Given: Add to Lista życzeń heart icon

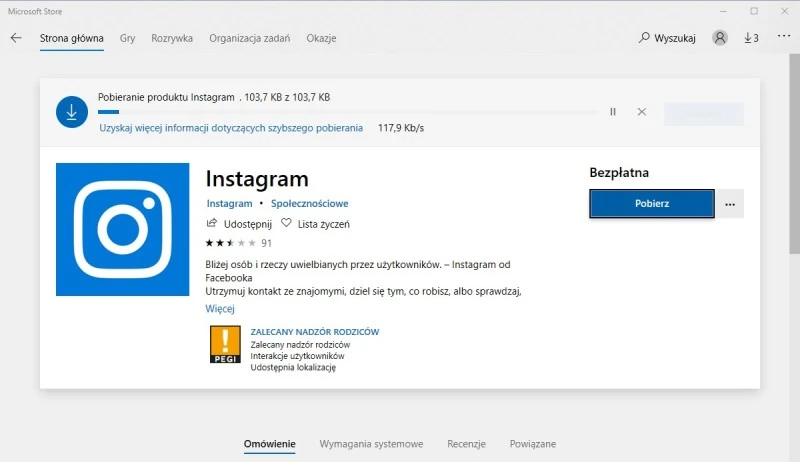Looking at the screenshot, I should tap(286, 223).
